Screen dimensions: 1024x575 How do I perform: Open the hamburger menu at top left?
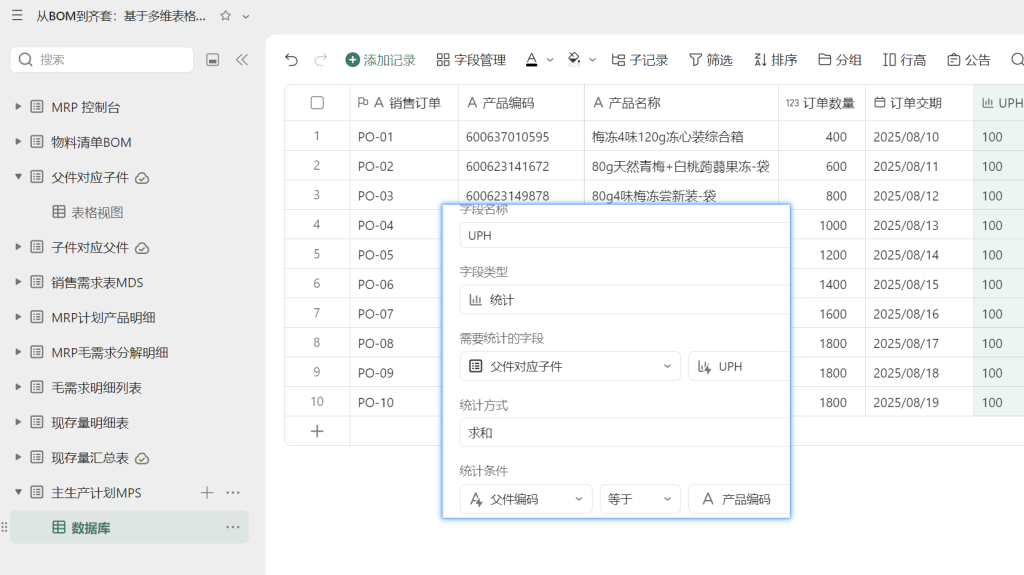[17, 15]
